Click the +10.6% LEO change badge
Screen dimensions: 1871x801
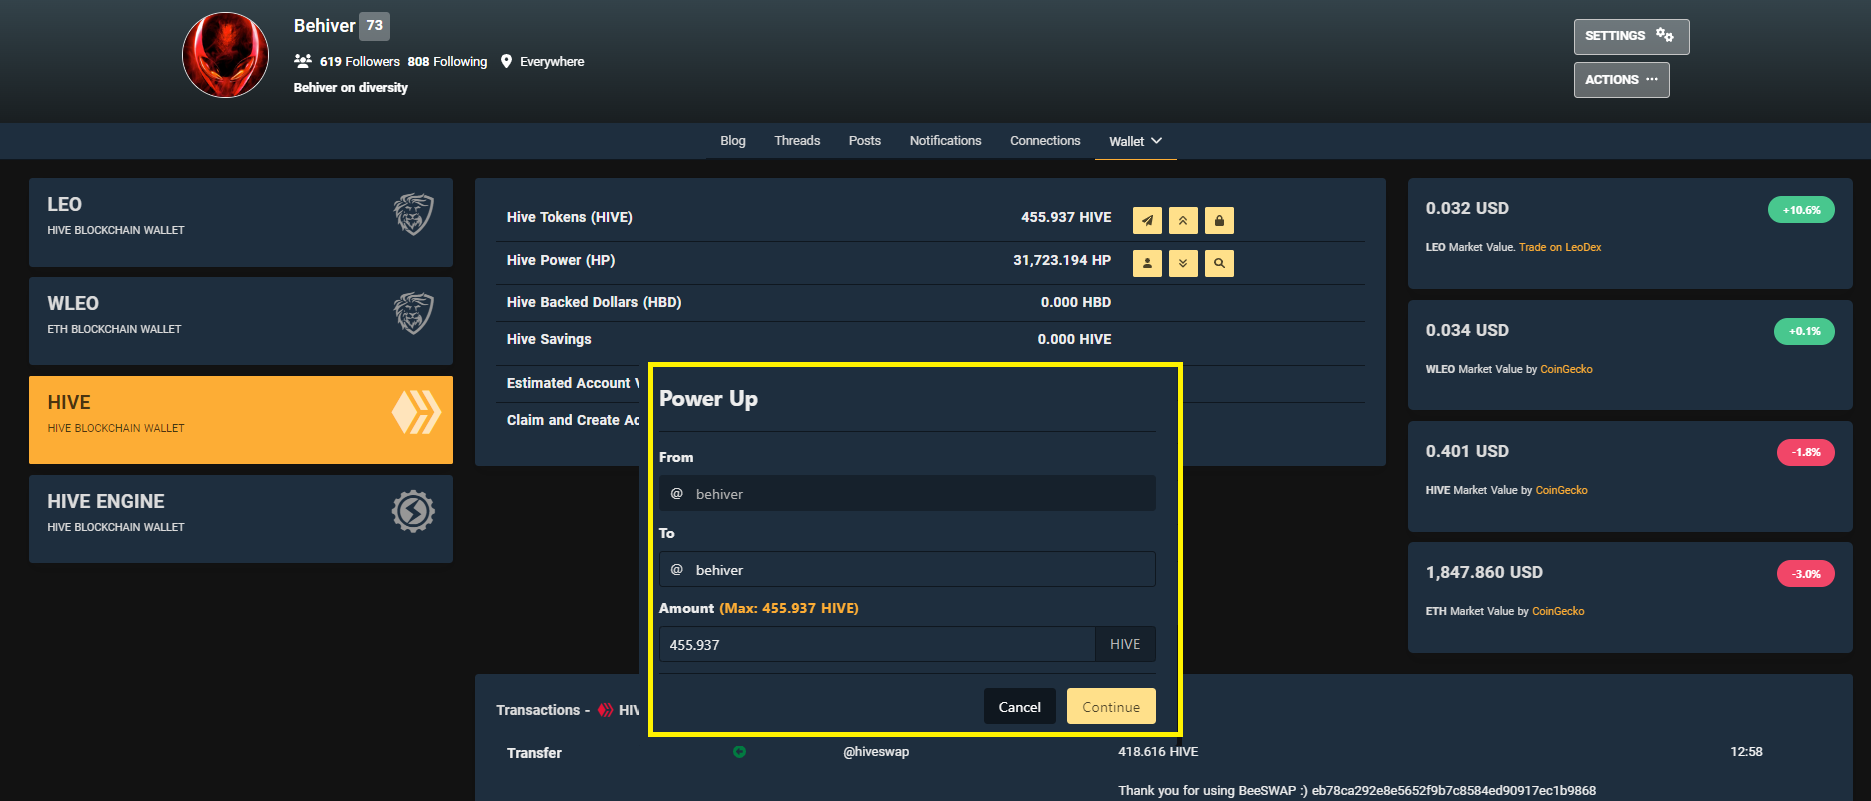[1801, 210]
